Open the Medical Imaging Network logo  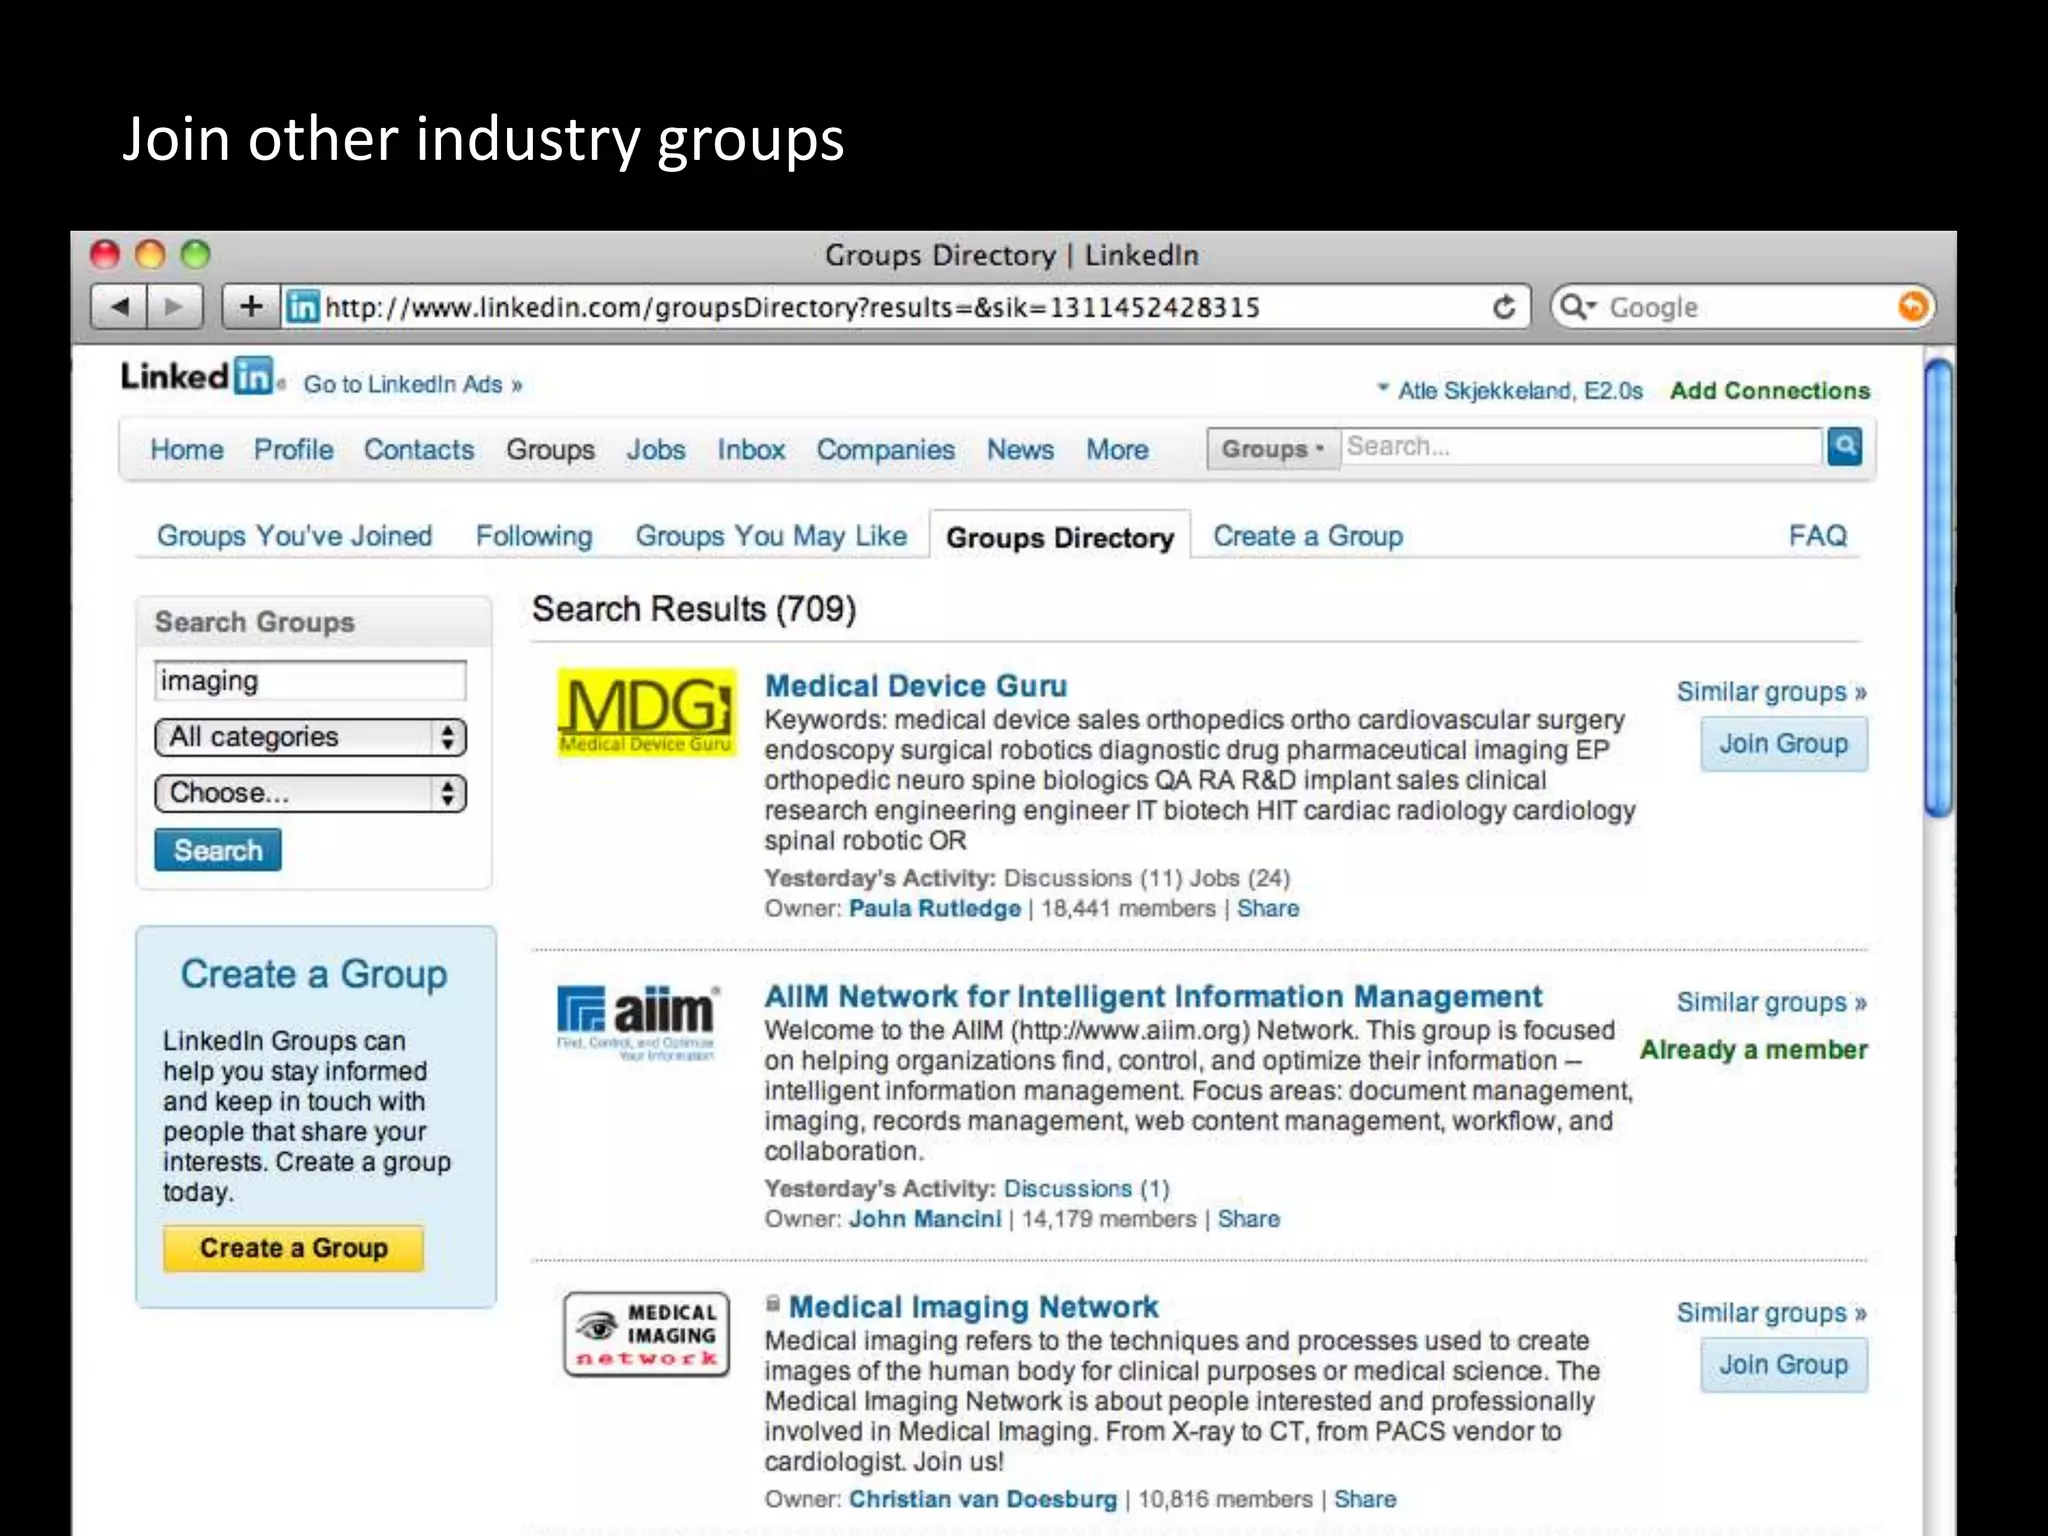[646, 1334]
